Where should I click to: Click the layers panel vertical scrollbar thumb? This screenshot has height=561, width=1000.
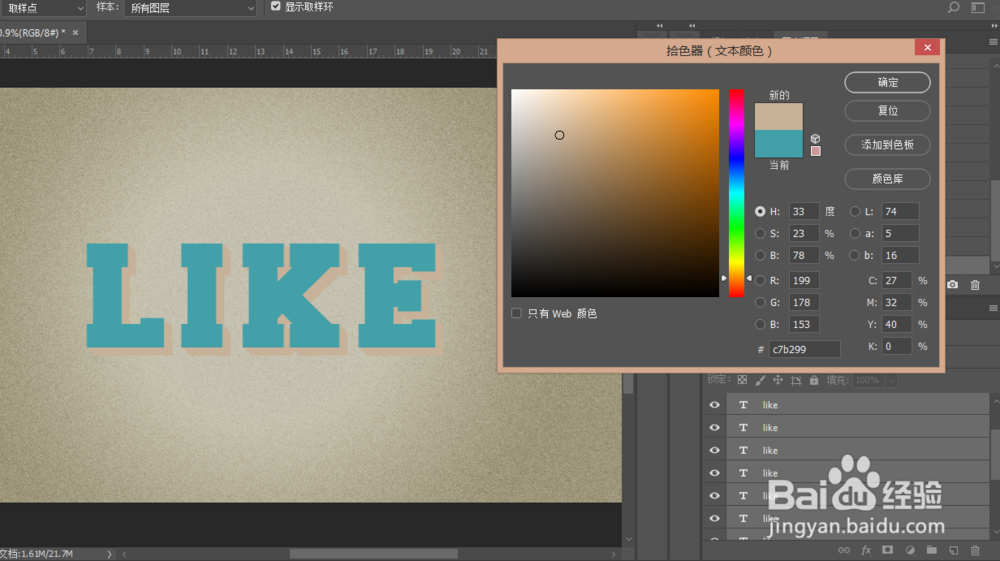pos(995,454)
